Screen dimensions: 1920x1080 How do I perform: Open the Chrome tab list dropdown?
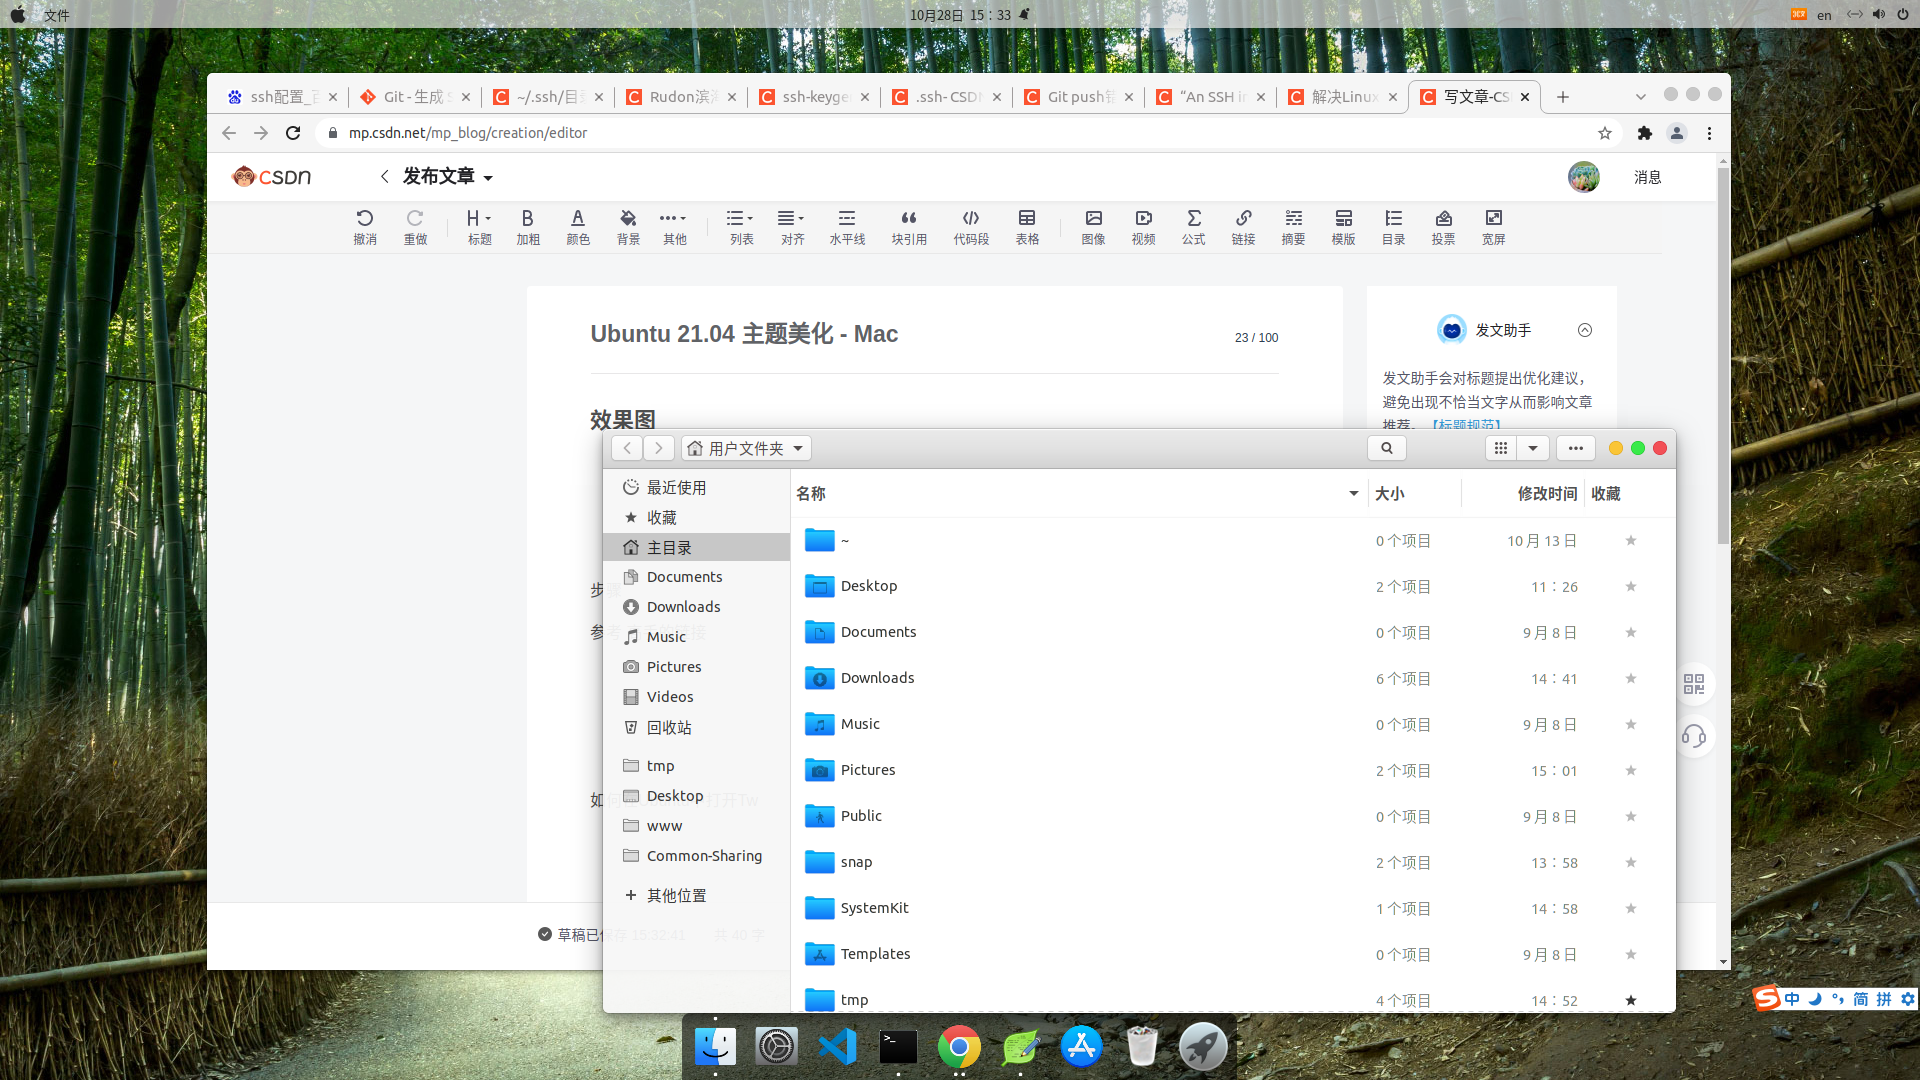pos(1640,97)
